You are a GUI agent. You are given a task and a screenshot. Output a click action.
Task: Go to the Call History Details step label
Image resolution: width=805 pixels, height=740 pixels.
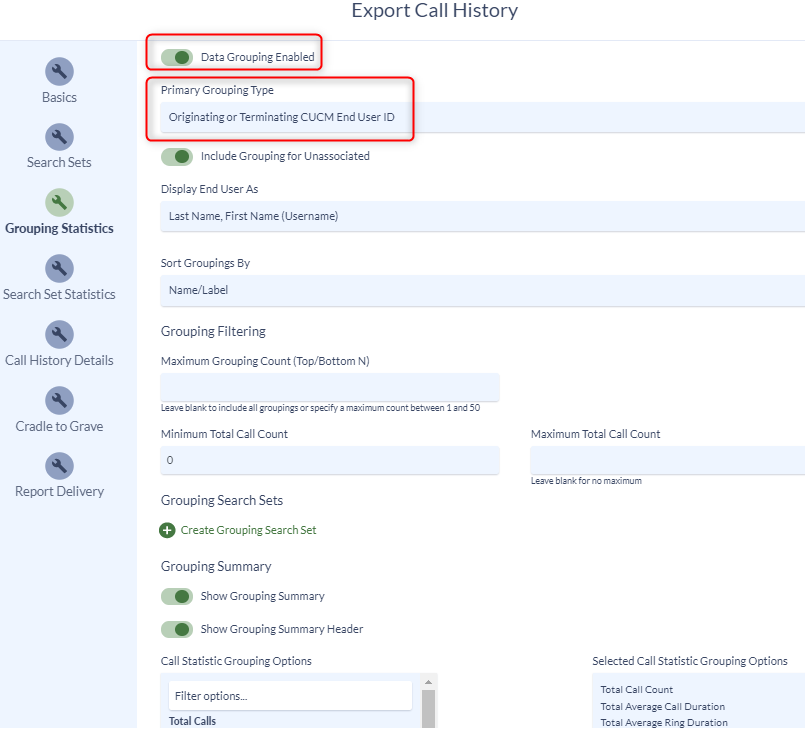coord(59,360)
